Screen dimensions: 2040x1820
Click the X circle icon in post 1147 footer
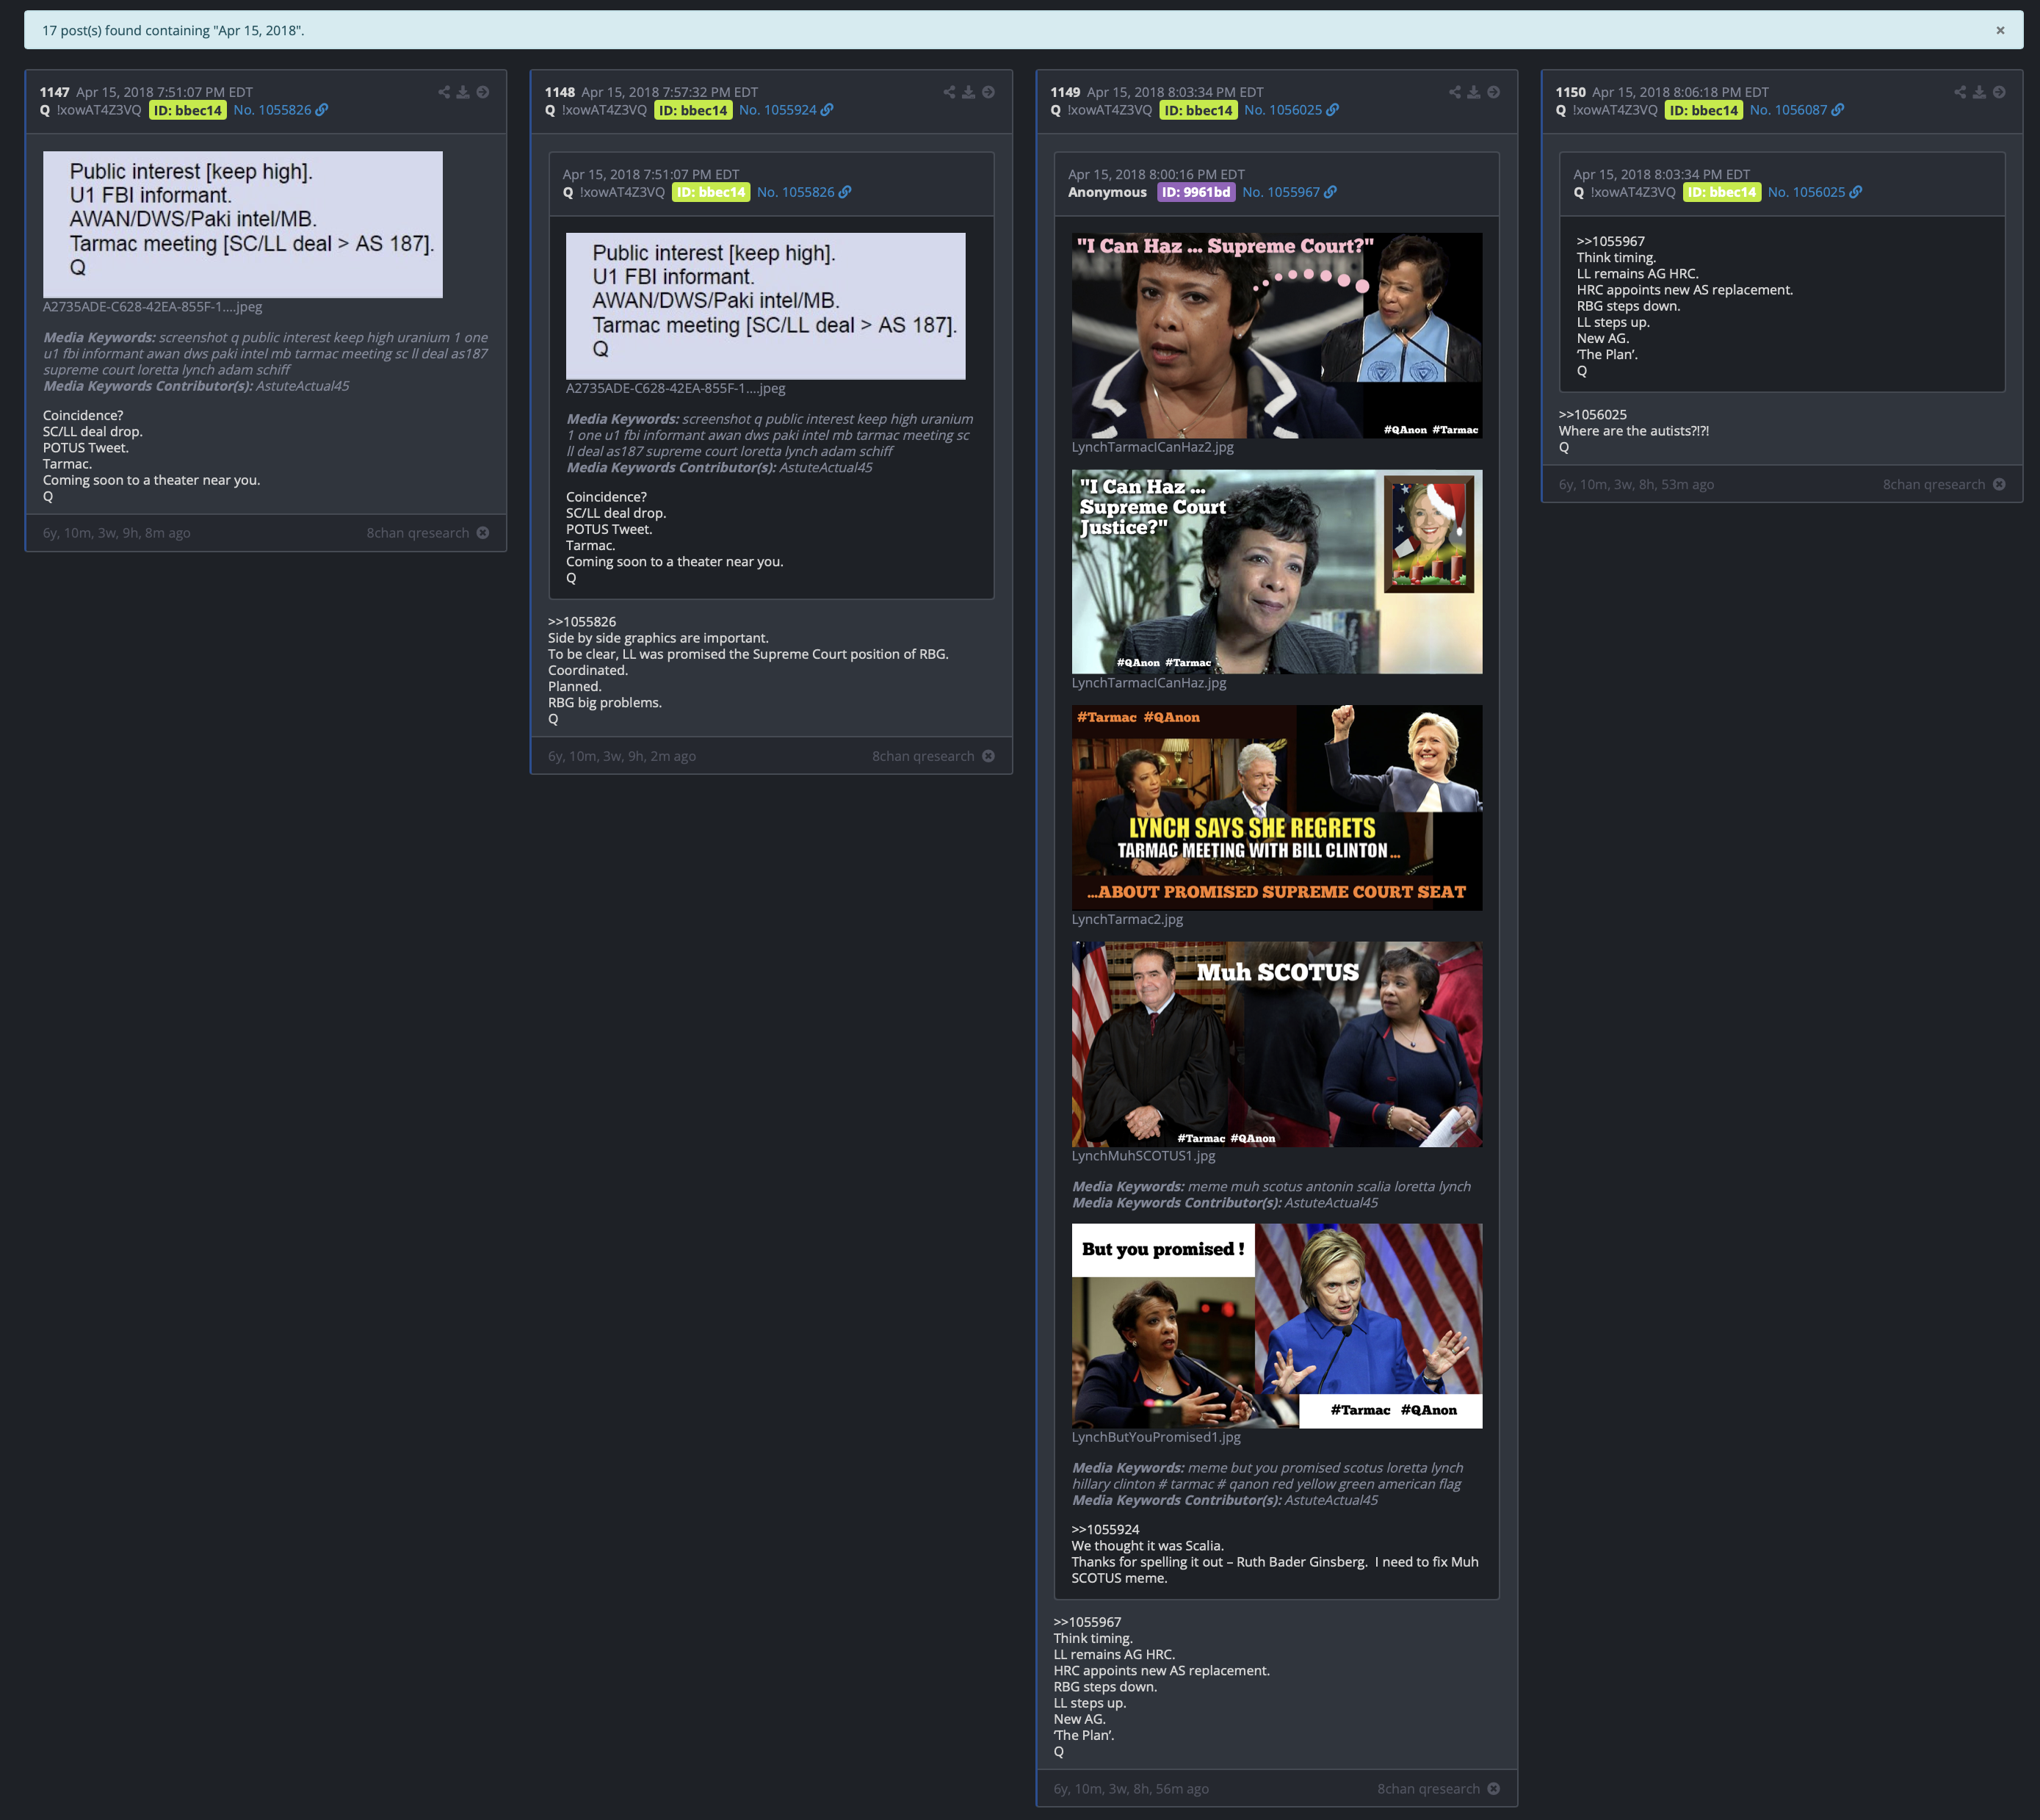click(x=483, y=533)
